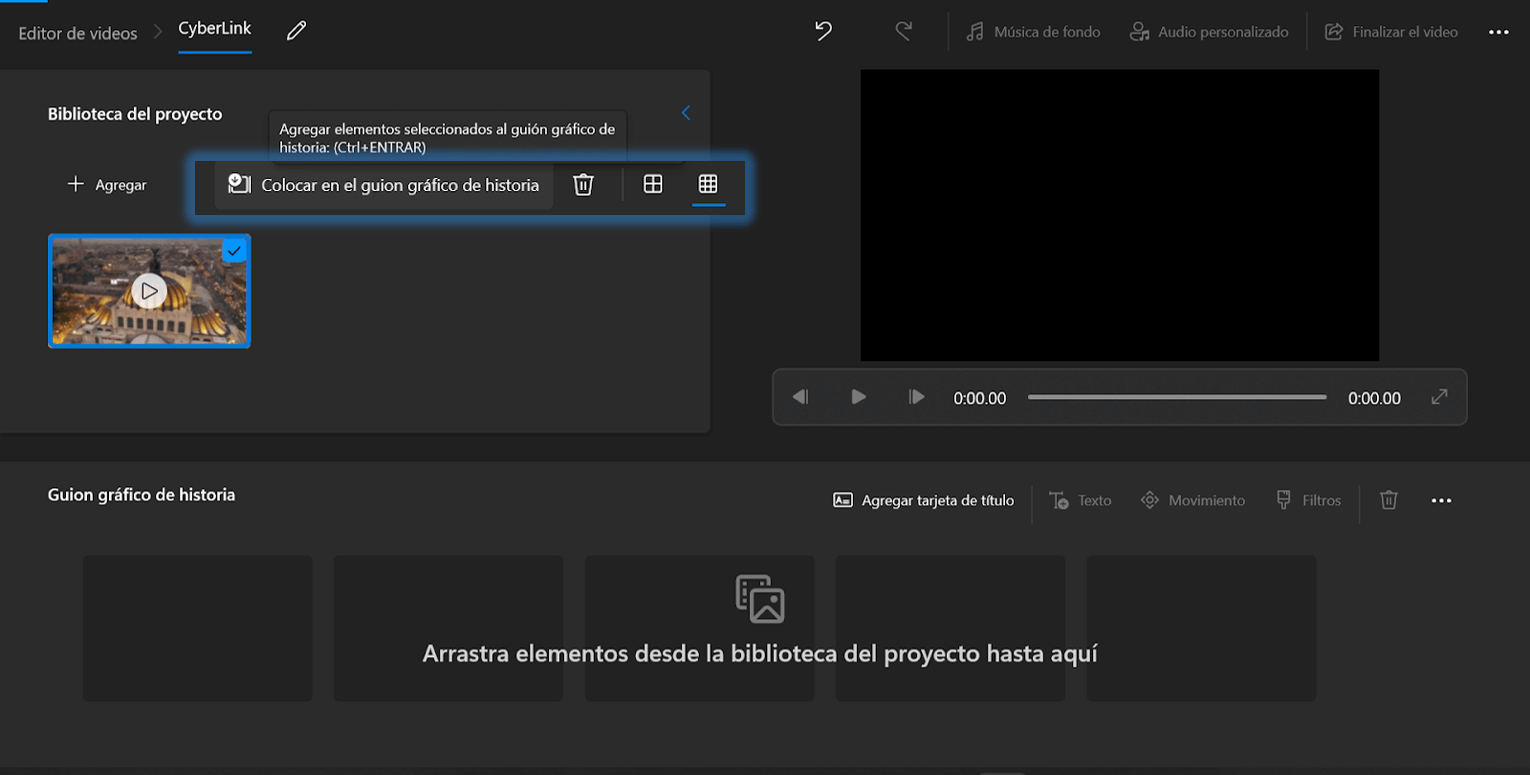Image resolution: width=1530 pixels, height=775 pixels.
Task: Play the preview video
Action: coord(858,397)
